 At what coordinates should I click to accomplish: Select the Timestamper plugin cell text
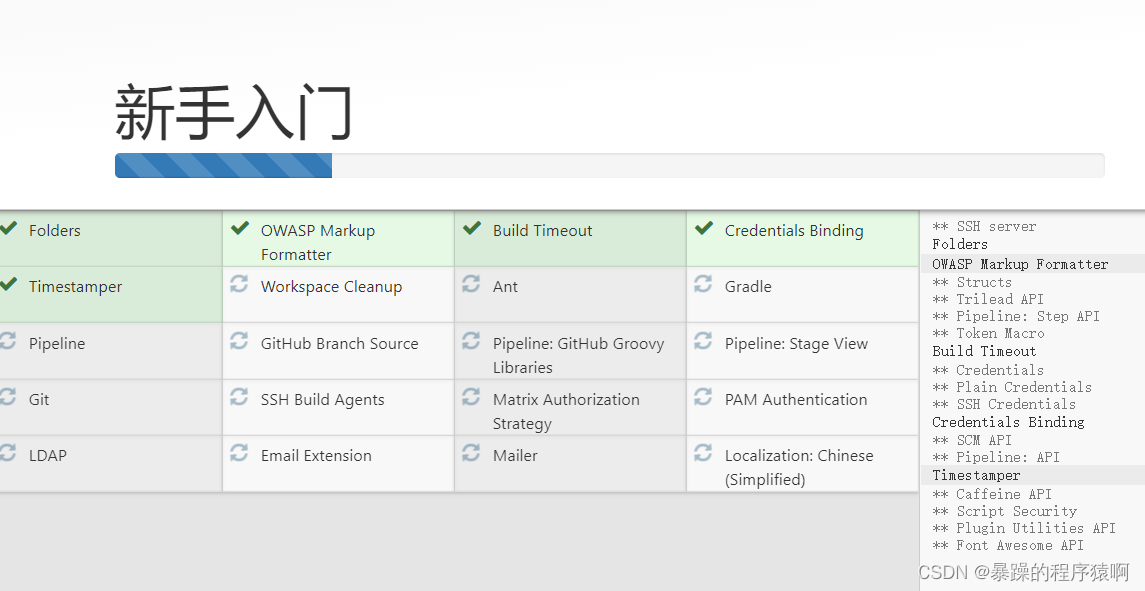coord(75,287)
